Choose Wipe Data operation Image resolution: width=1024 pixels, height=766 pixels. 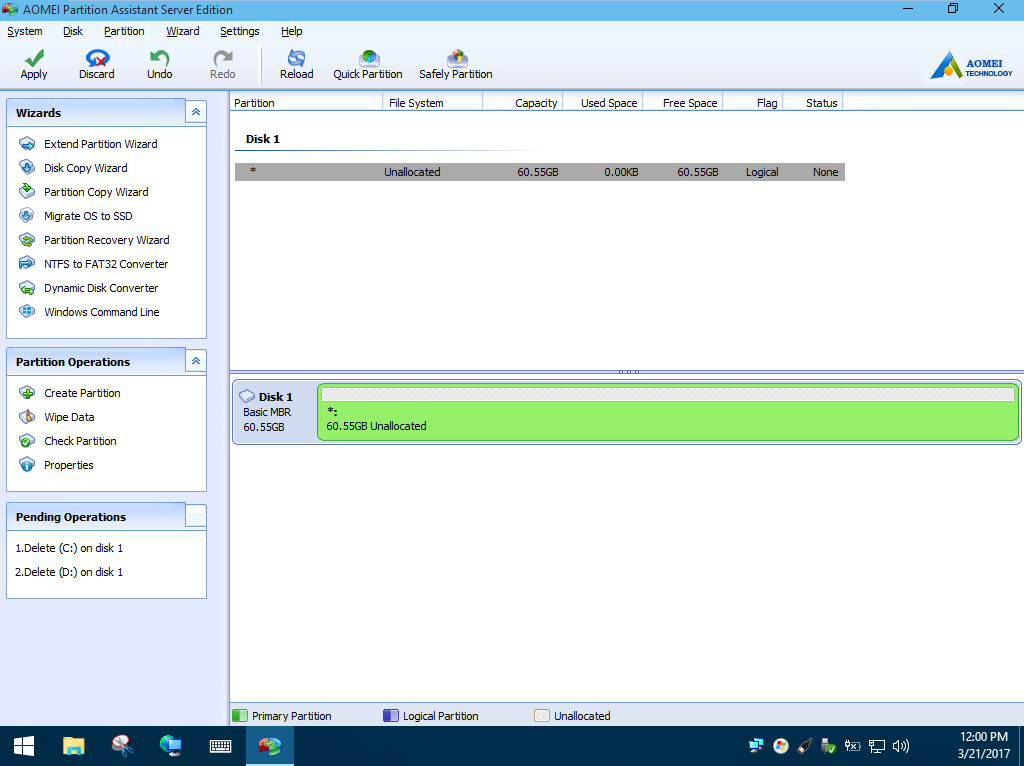(x=57, y=417)
